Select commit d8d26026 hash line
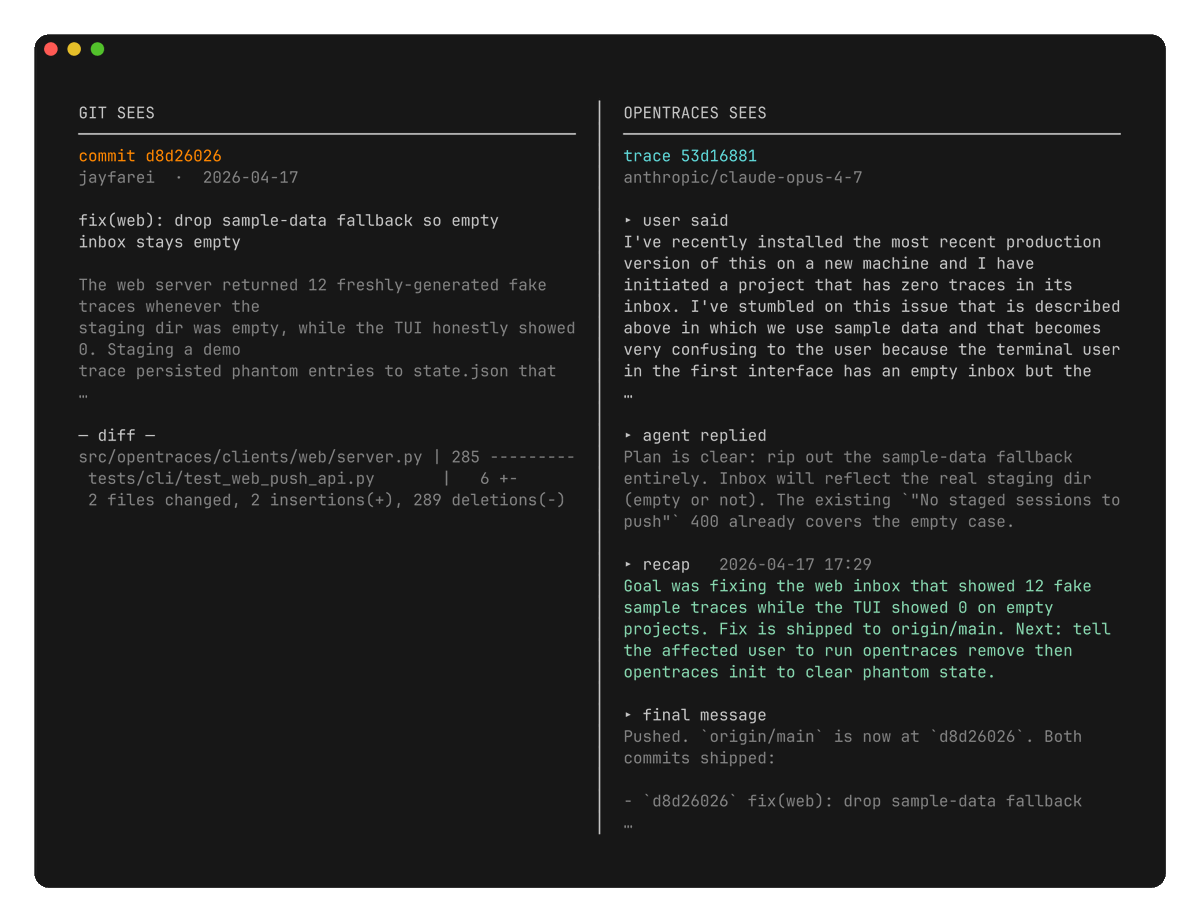 150,156
